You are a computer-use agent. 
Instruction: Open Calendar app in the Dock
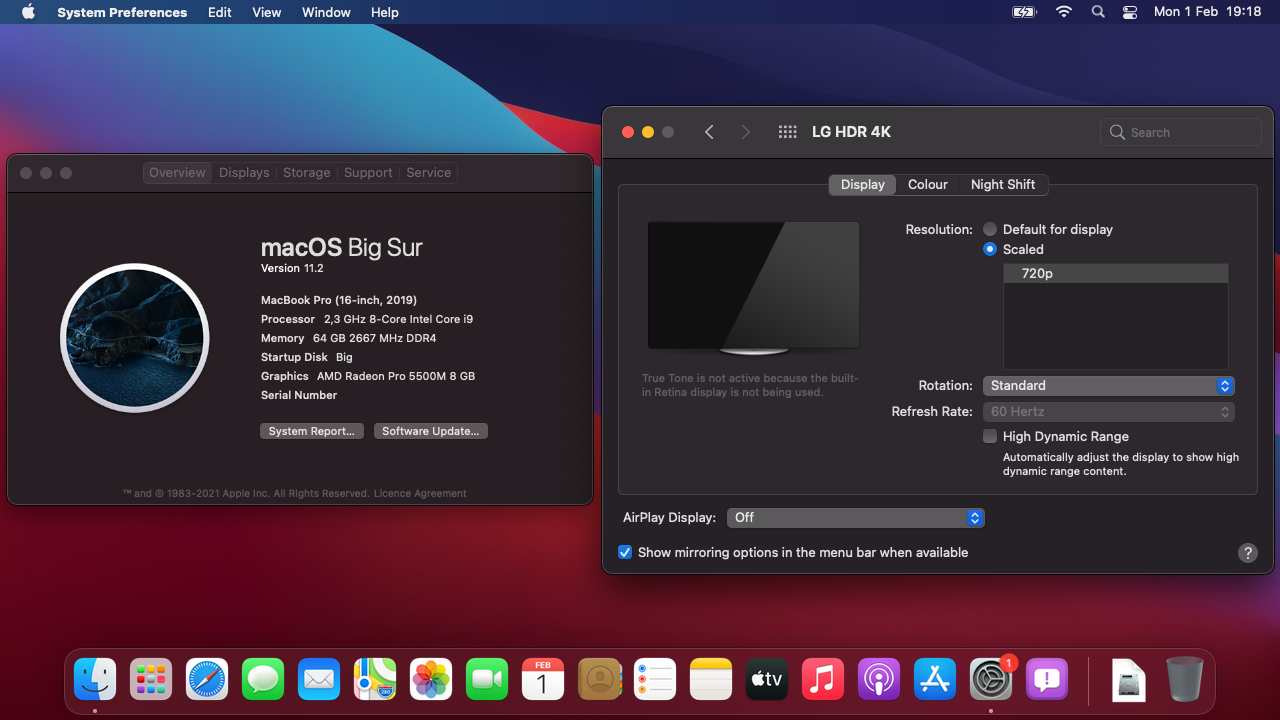coord(543,680)
